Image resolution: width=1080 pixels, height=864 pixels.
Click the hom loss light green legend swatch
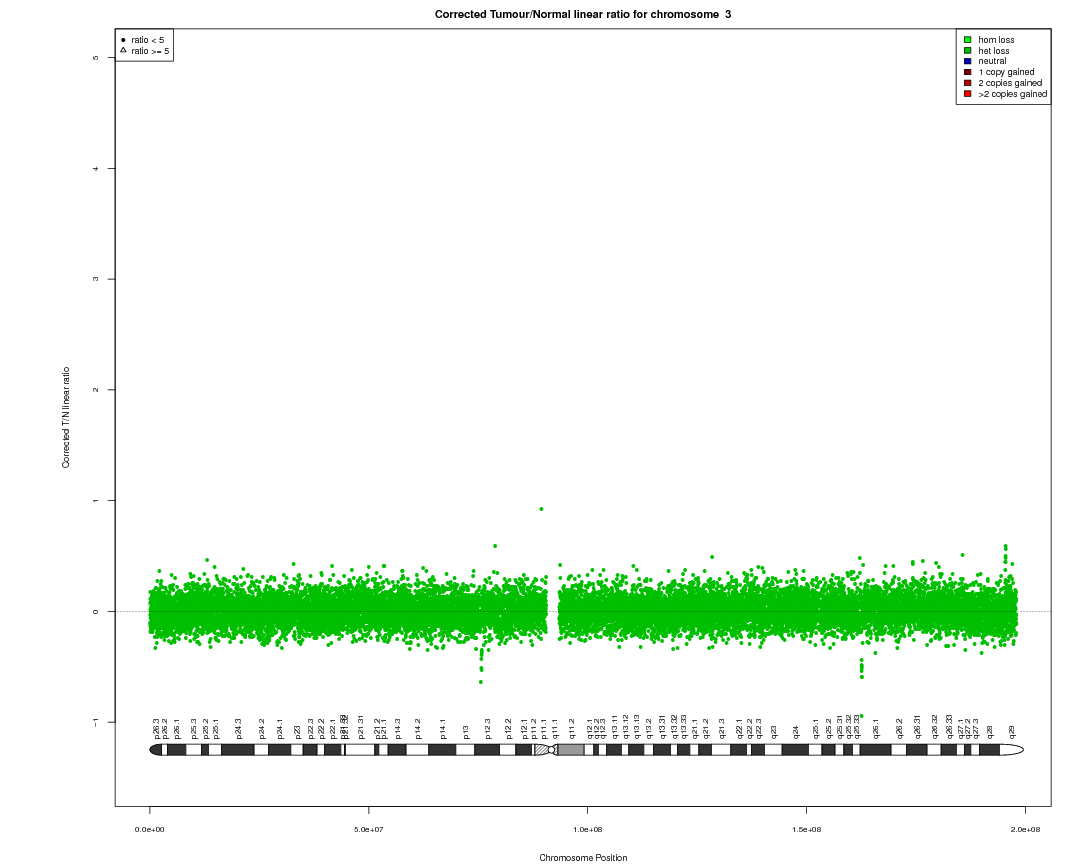click(968, 40)
